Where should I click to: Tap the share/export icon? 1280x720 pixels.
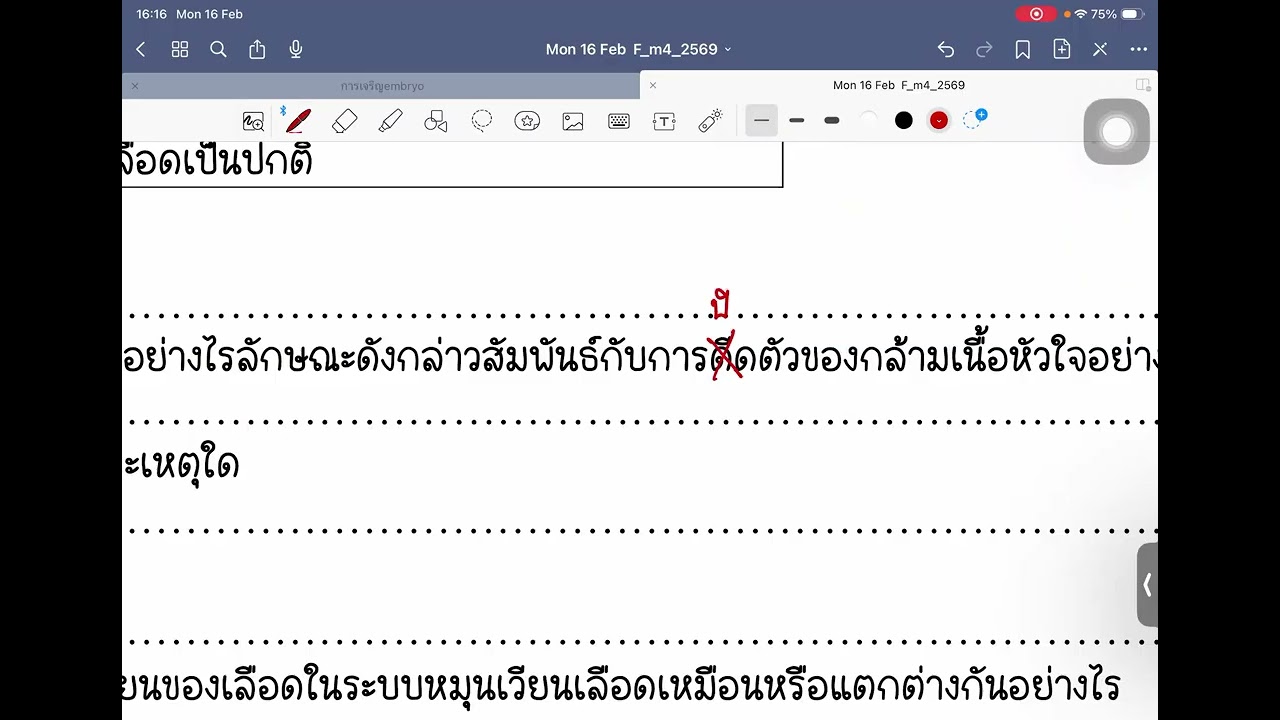pos(257,49)
